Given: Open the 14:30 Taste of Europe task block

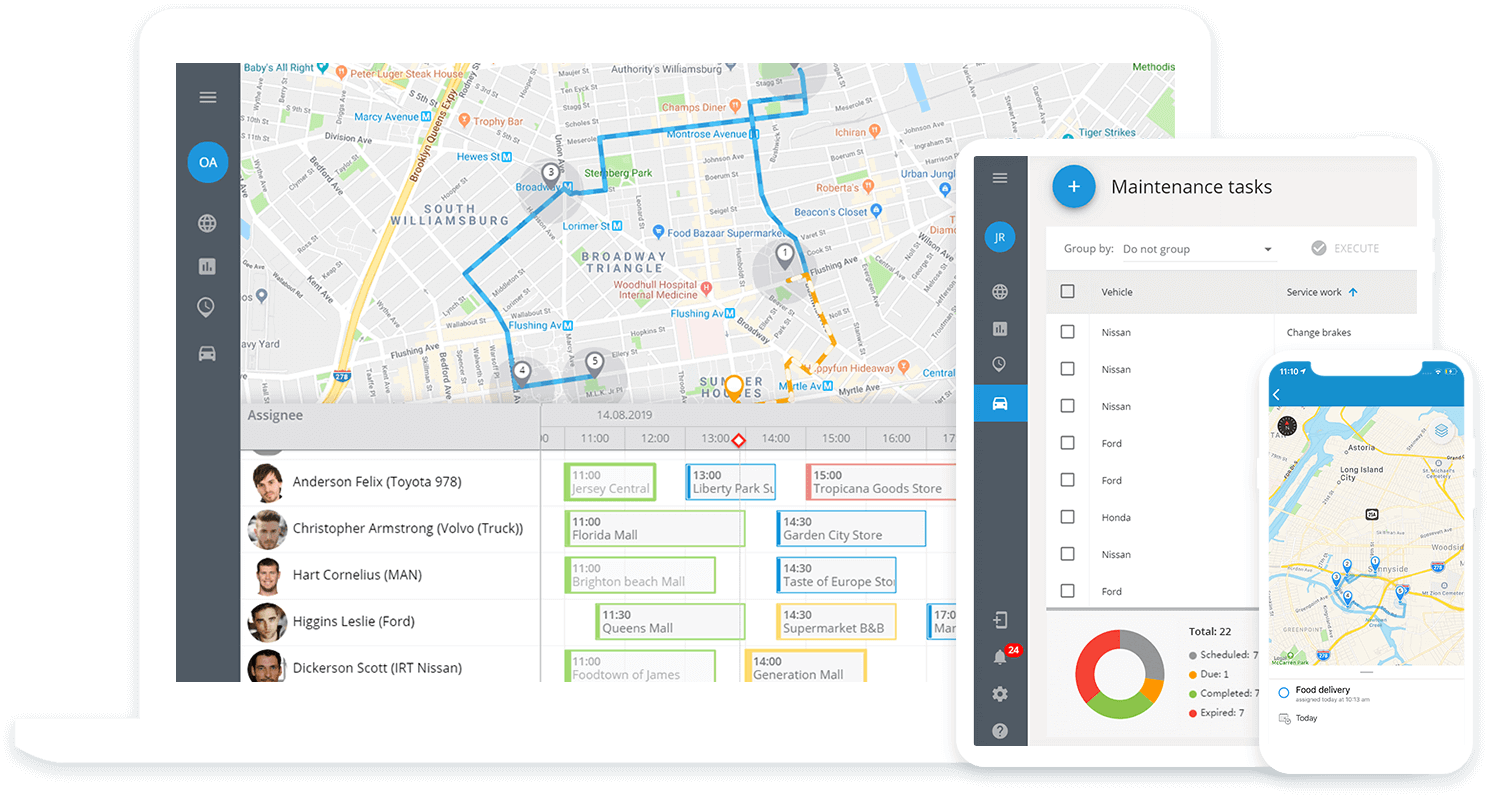Looking at the screenshot, I should click(837, 575).
